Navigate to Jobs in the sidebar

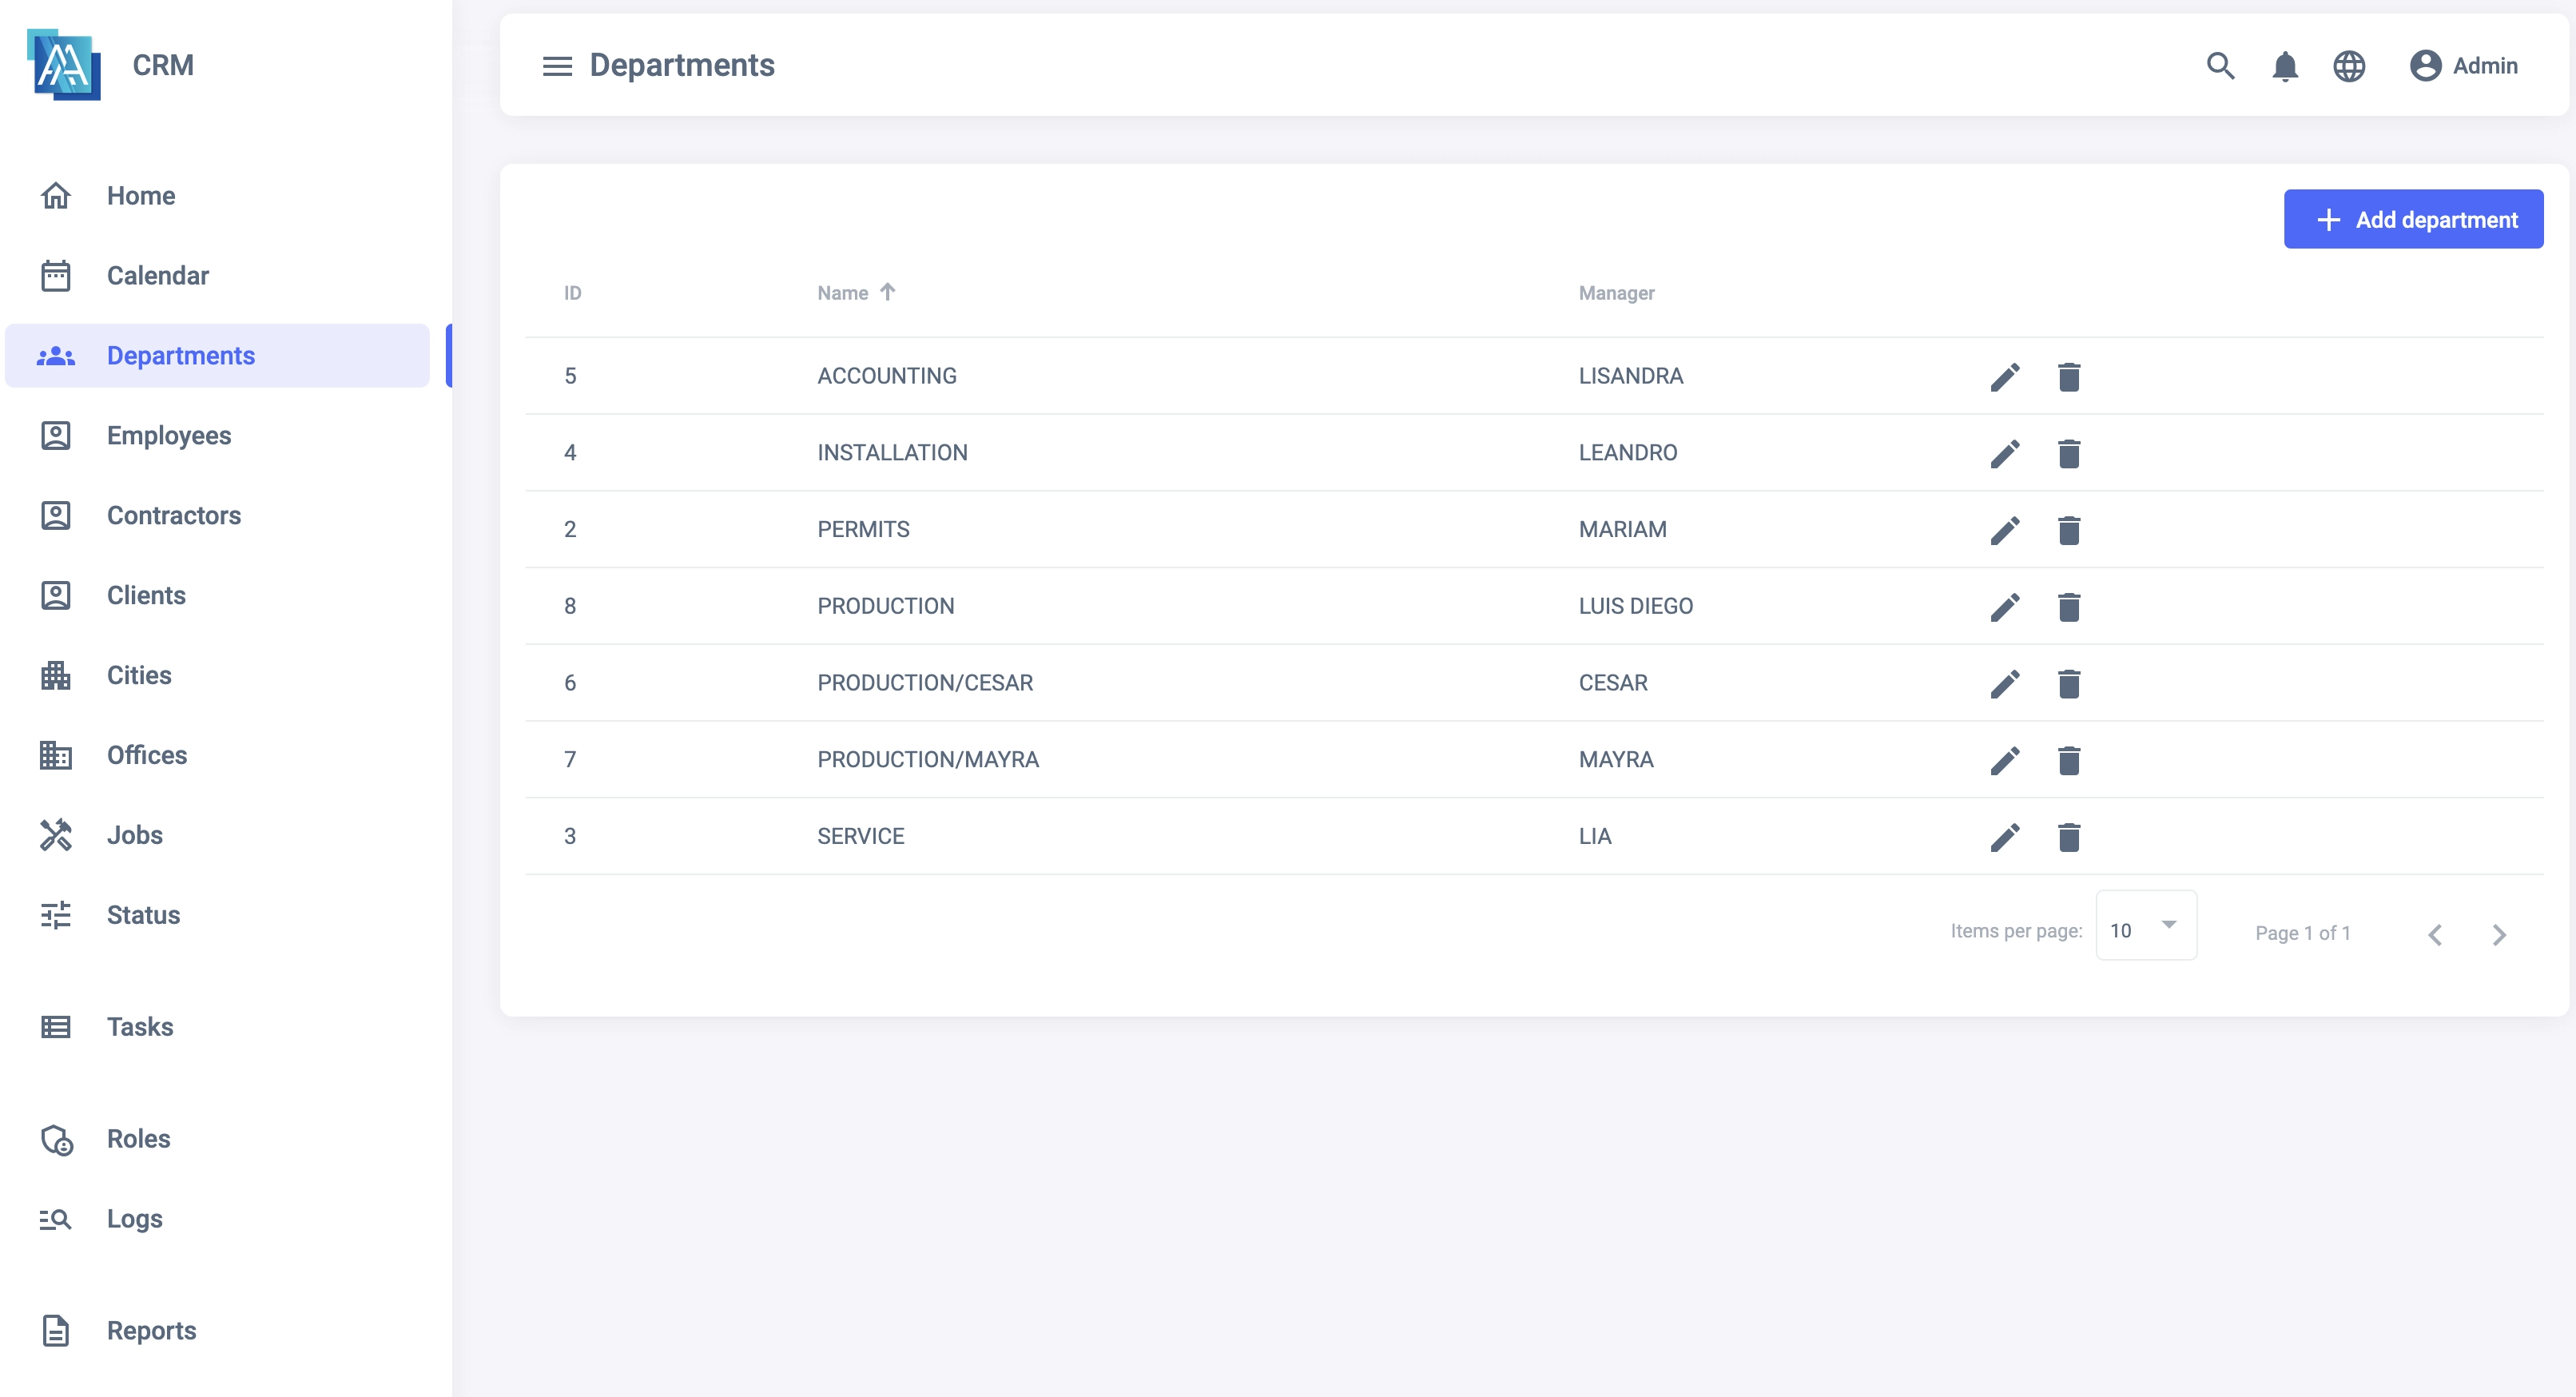[134, 835]
